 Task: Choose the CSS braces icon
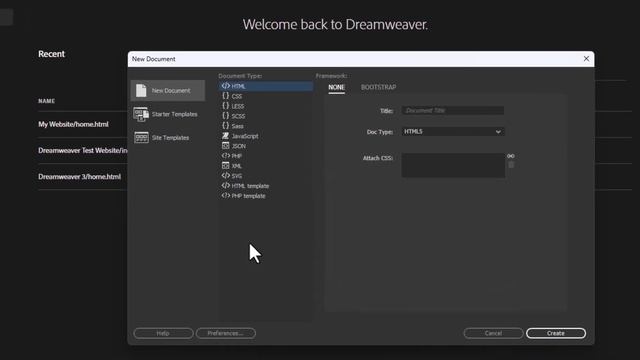pos(225,96)
